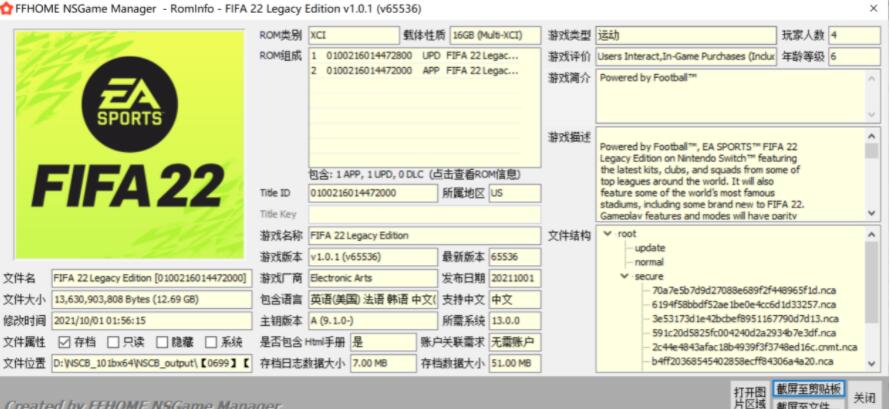890x409 pixels.
Task: Click the 玩家人数 field showing 4
Action: tap(854, 35)
